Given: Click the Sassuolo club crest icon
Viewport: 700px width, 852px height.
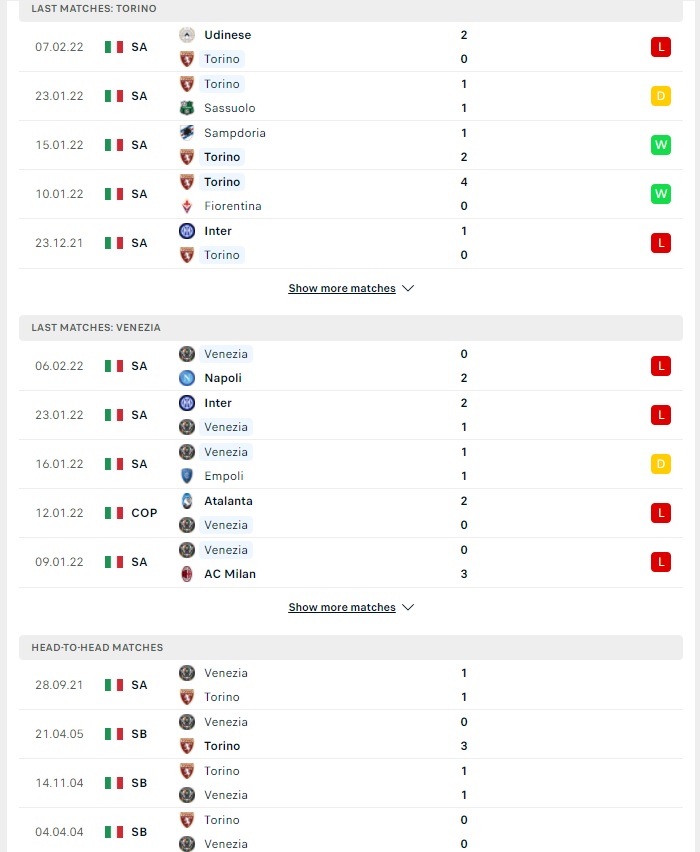Looking at the screenshot, I should coord(186,108).
